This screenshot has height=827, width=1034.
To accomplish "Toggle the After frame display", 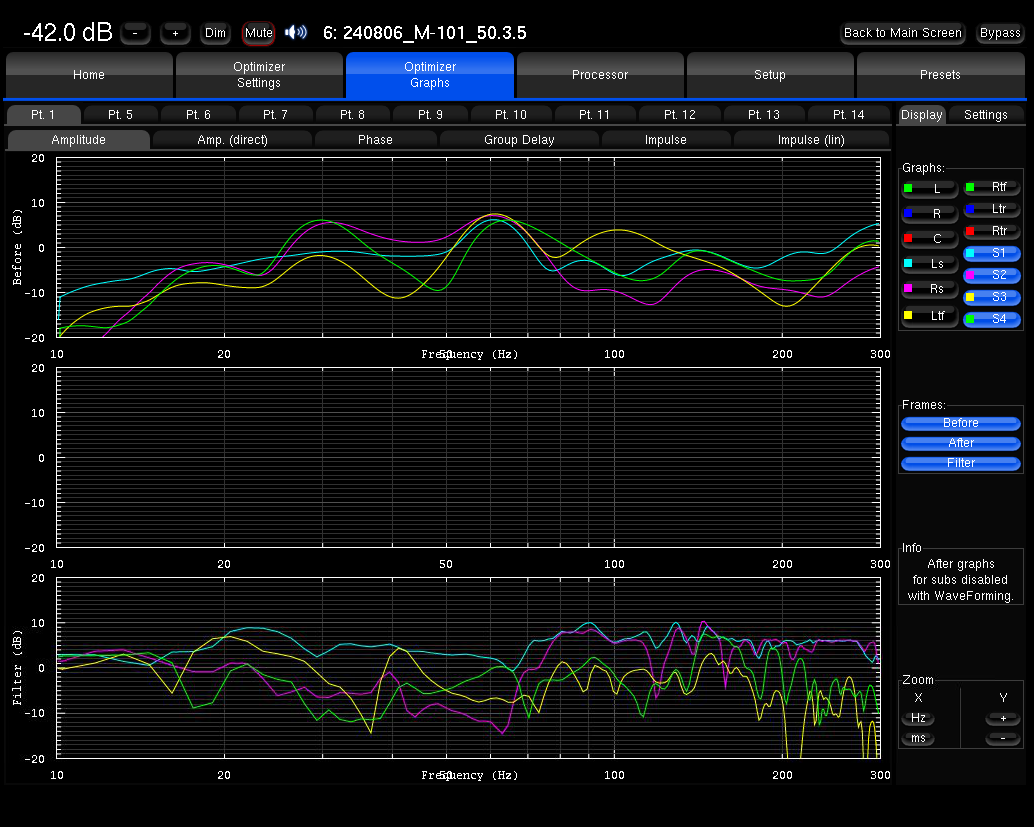I will (960, 443).
